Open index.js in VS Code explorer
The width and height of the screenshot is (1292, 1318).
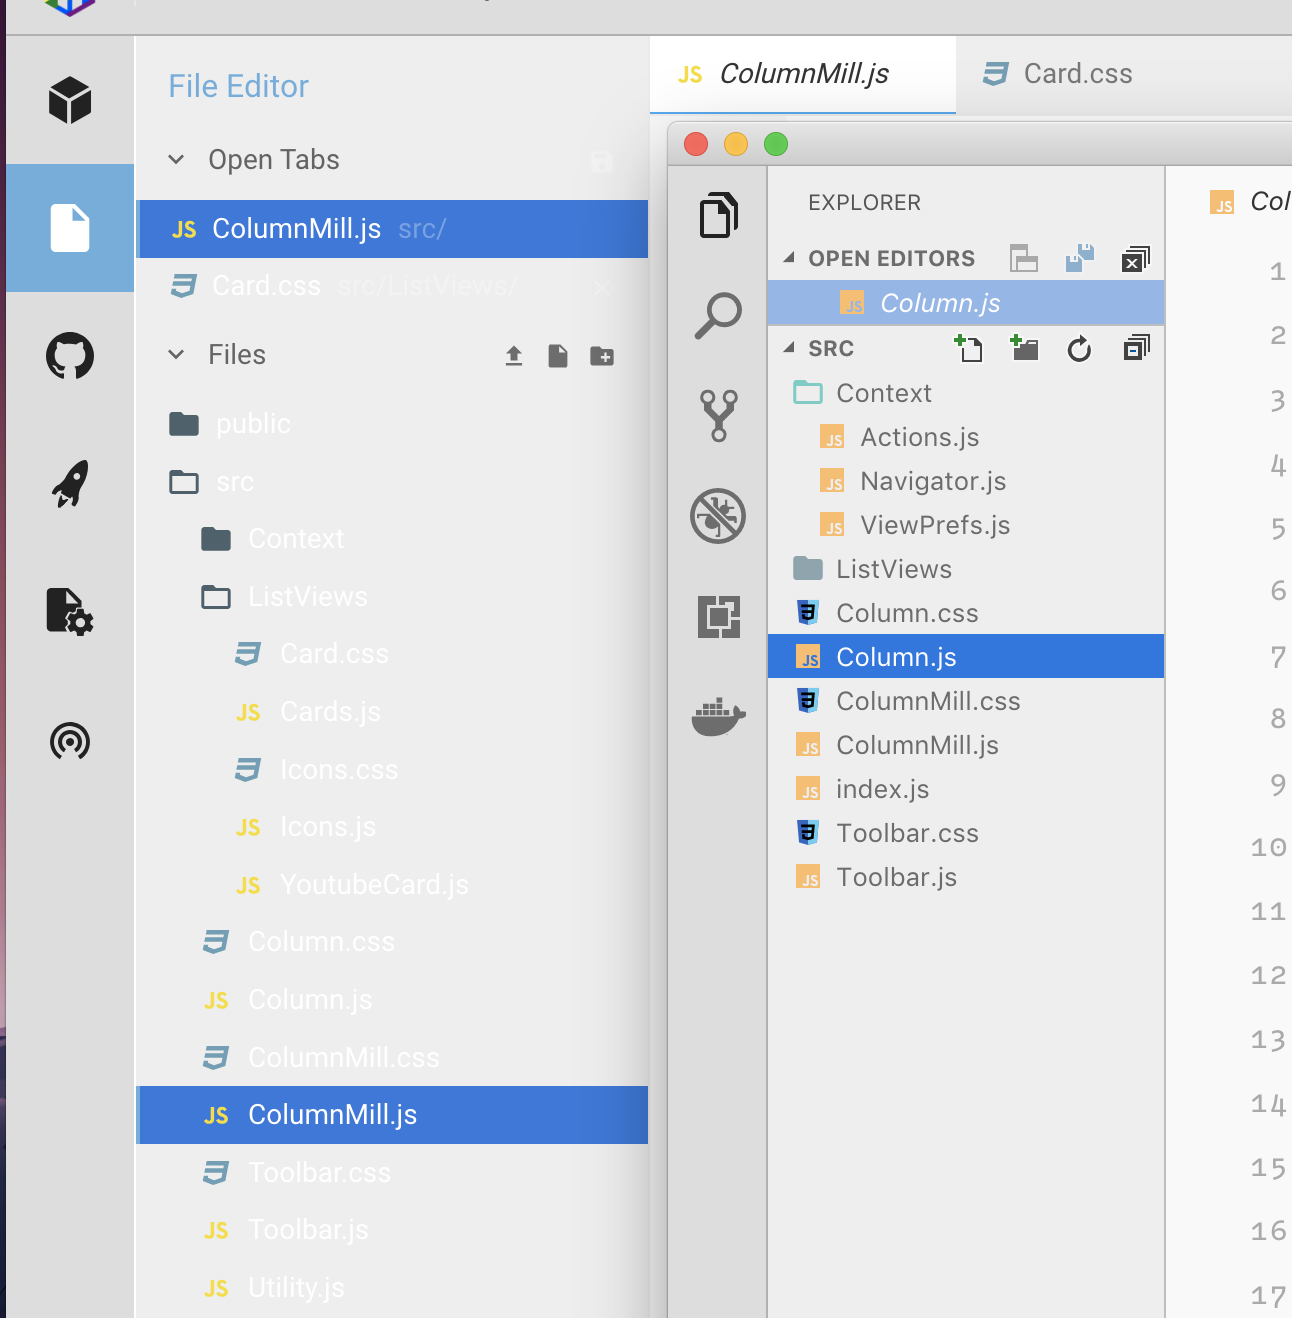tap(966, 789)
